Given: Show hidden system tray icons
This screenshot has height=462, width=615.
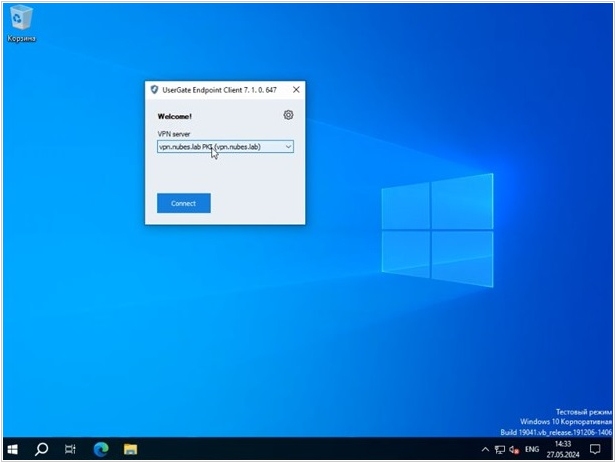Looking at the screenshot, I should [484, 450].
